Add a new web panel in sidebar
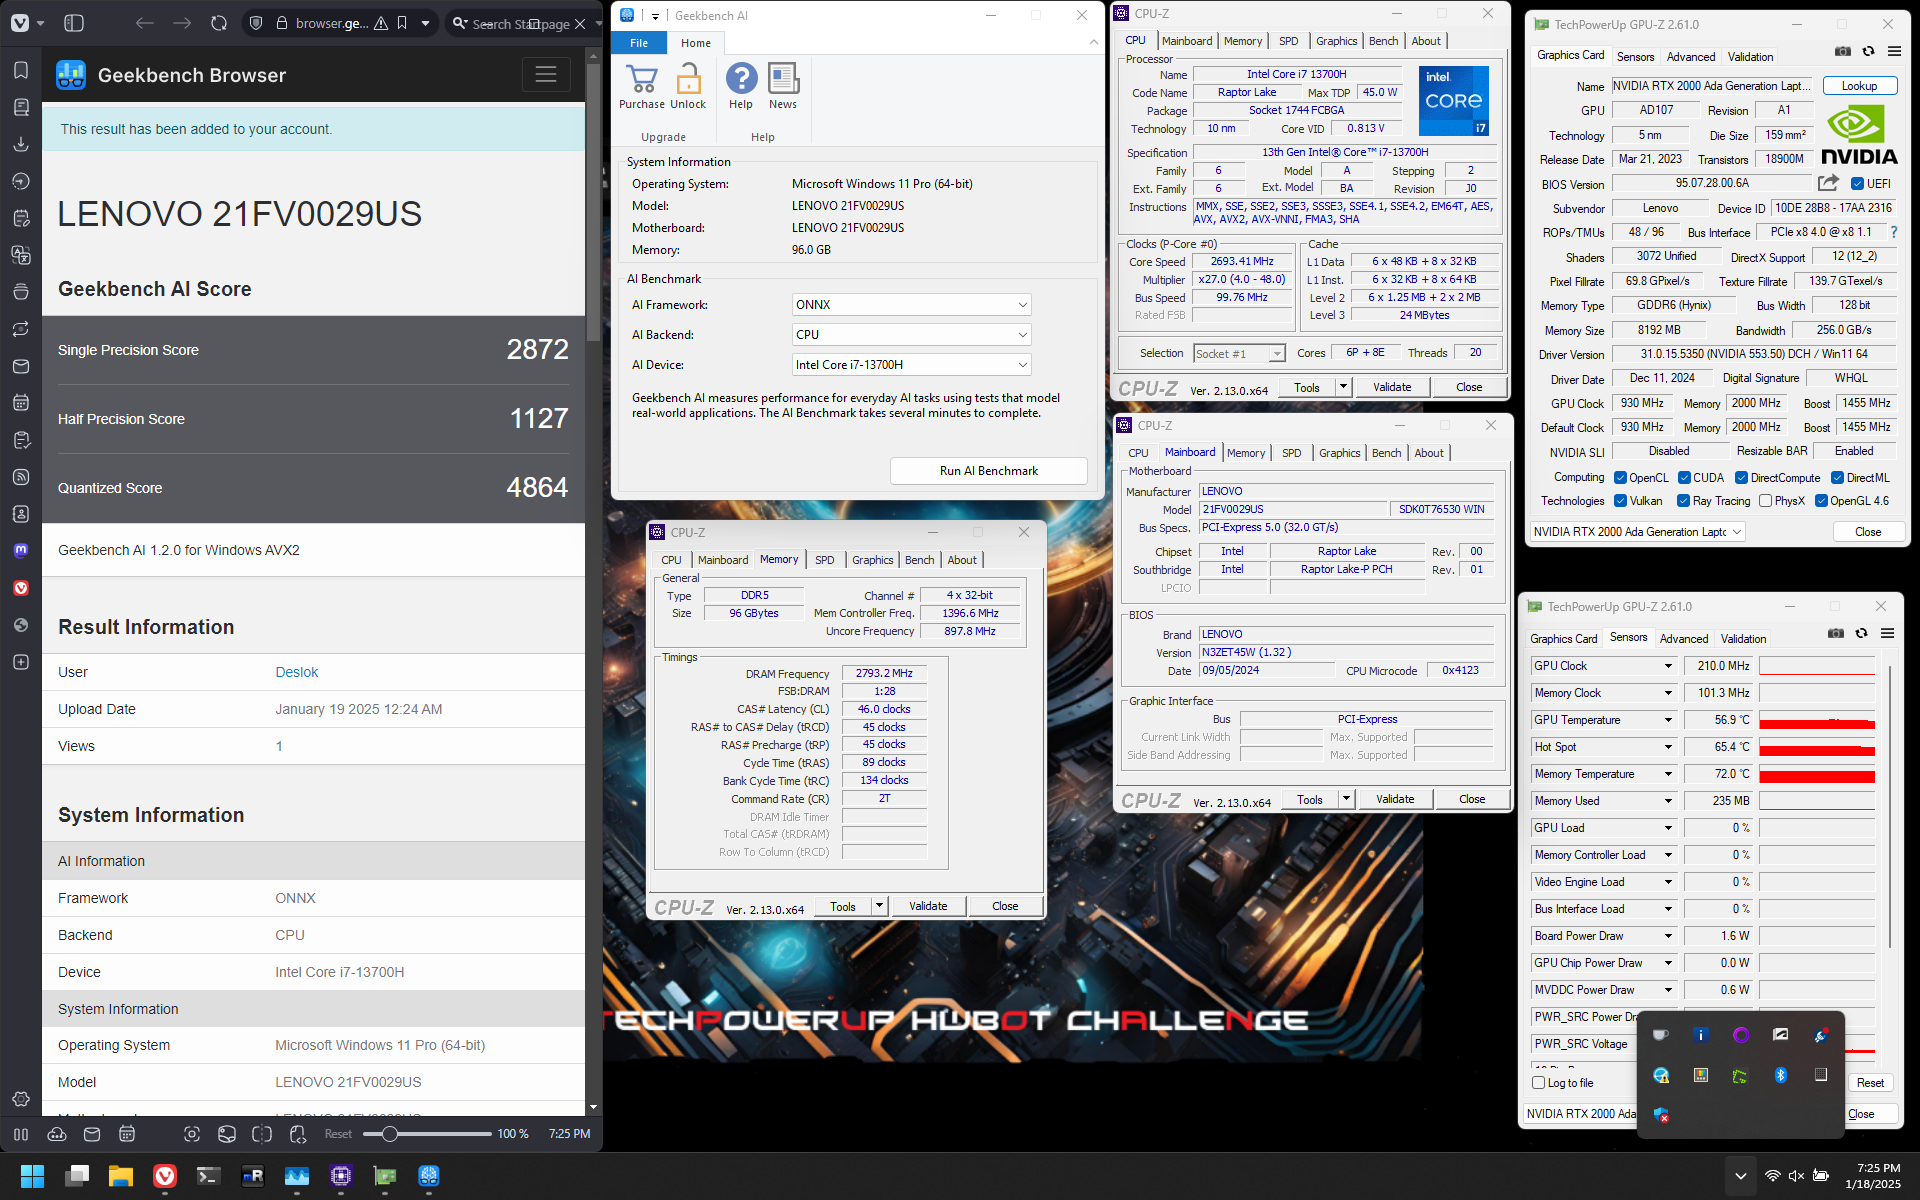Screen dimensions: 1920x1200 click(x=21, y=662)
